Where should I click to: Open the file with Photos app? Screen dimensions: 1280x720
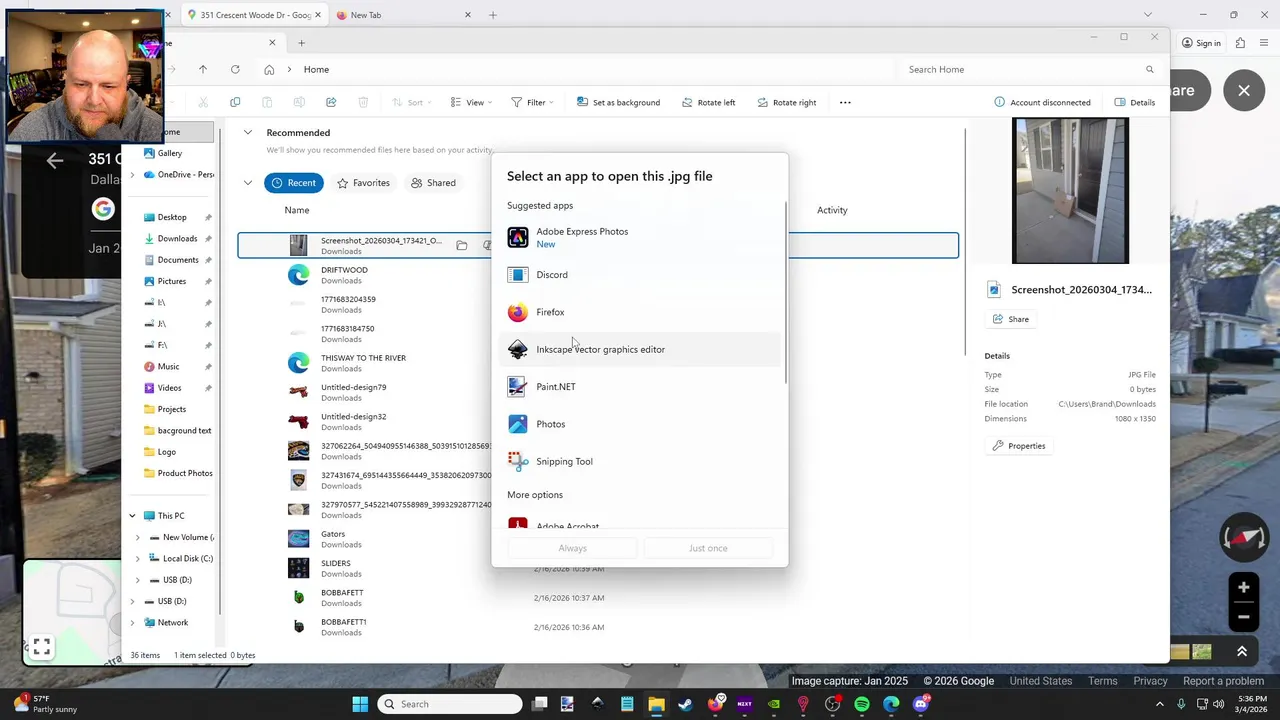click(640, 424)
